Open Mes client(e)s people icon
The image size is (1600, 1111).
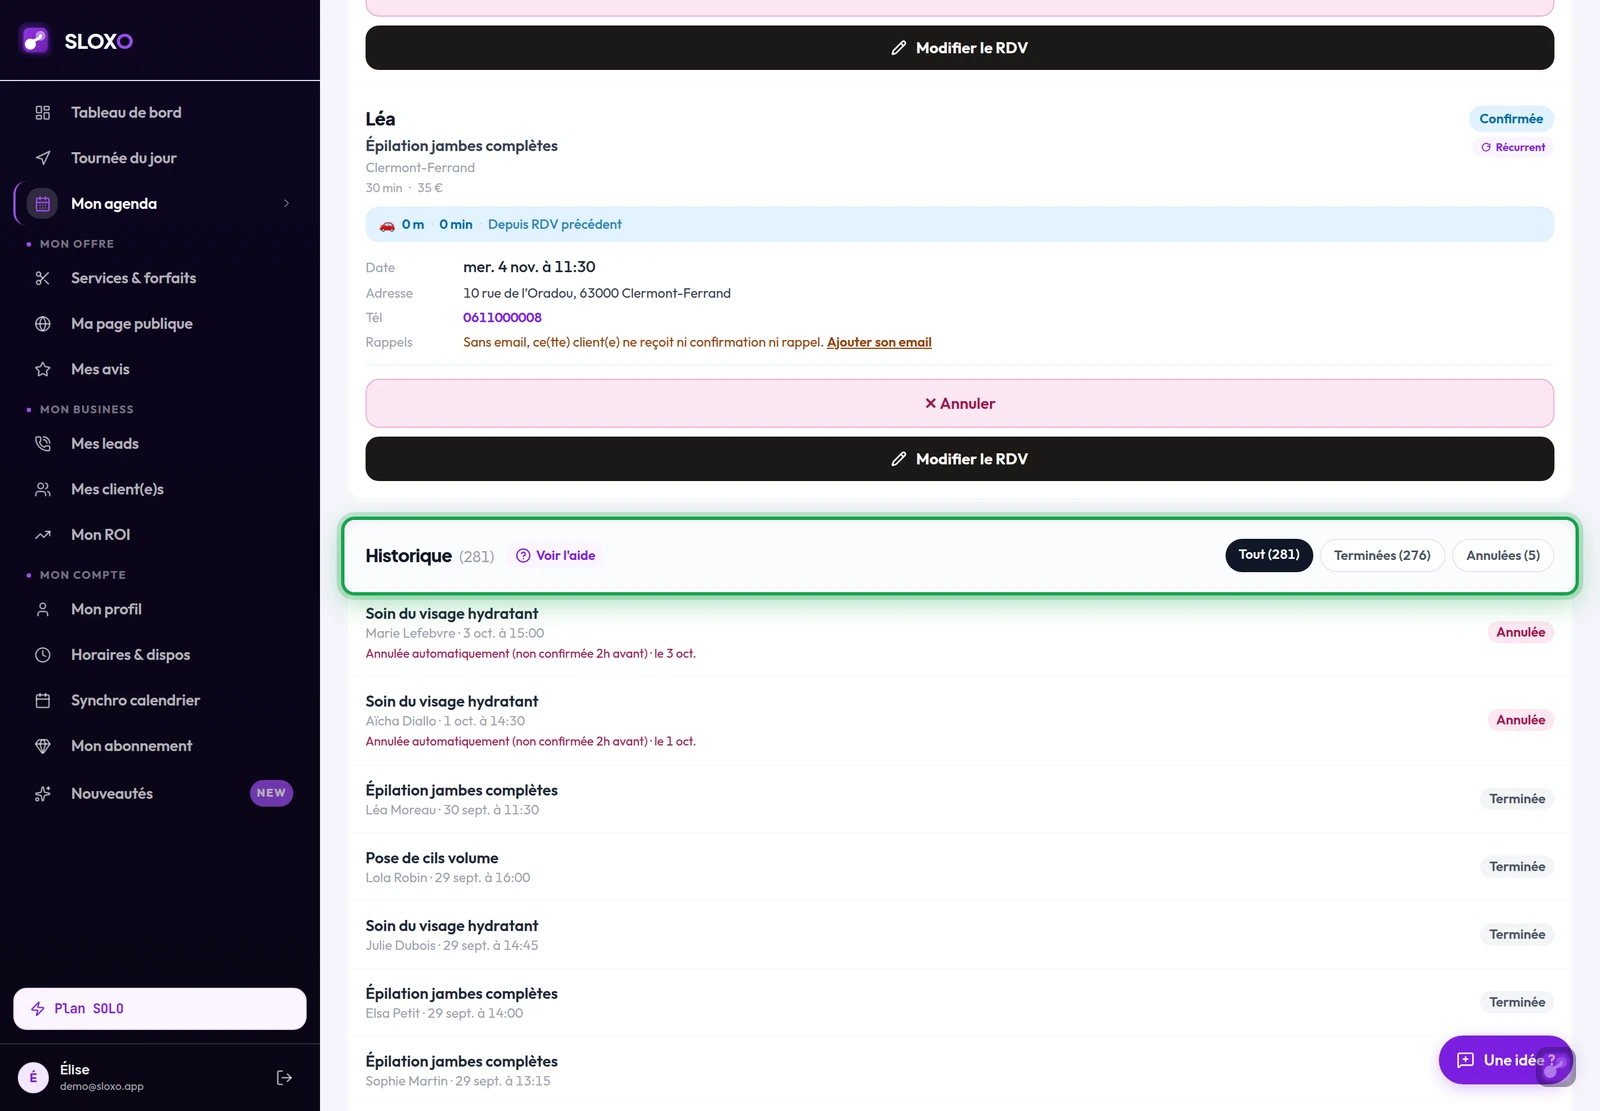[x=43, y=489]
